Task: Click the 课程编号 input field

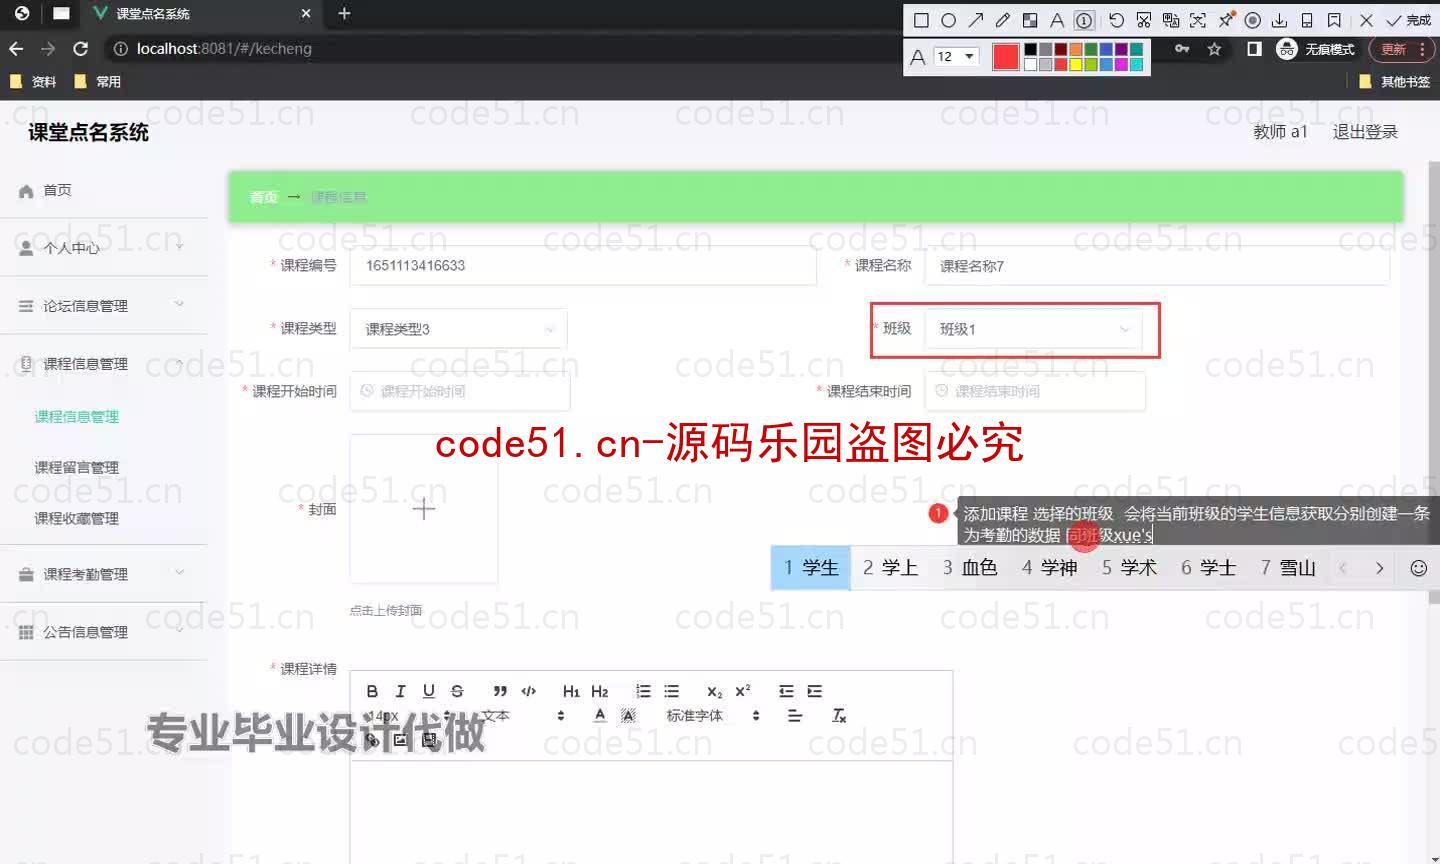Action: click(x=583, y=266)
